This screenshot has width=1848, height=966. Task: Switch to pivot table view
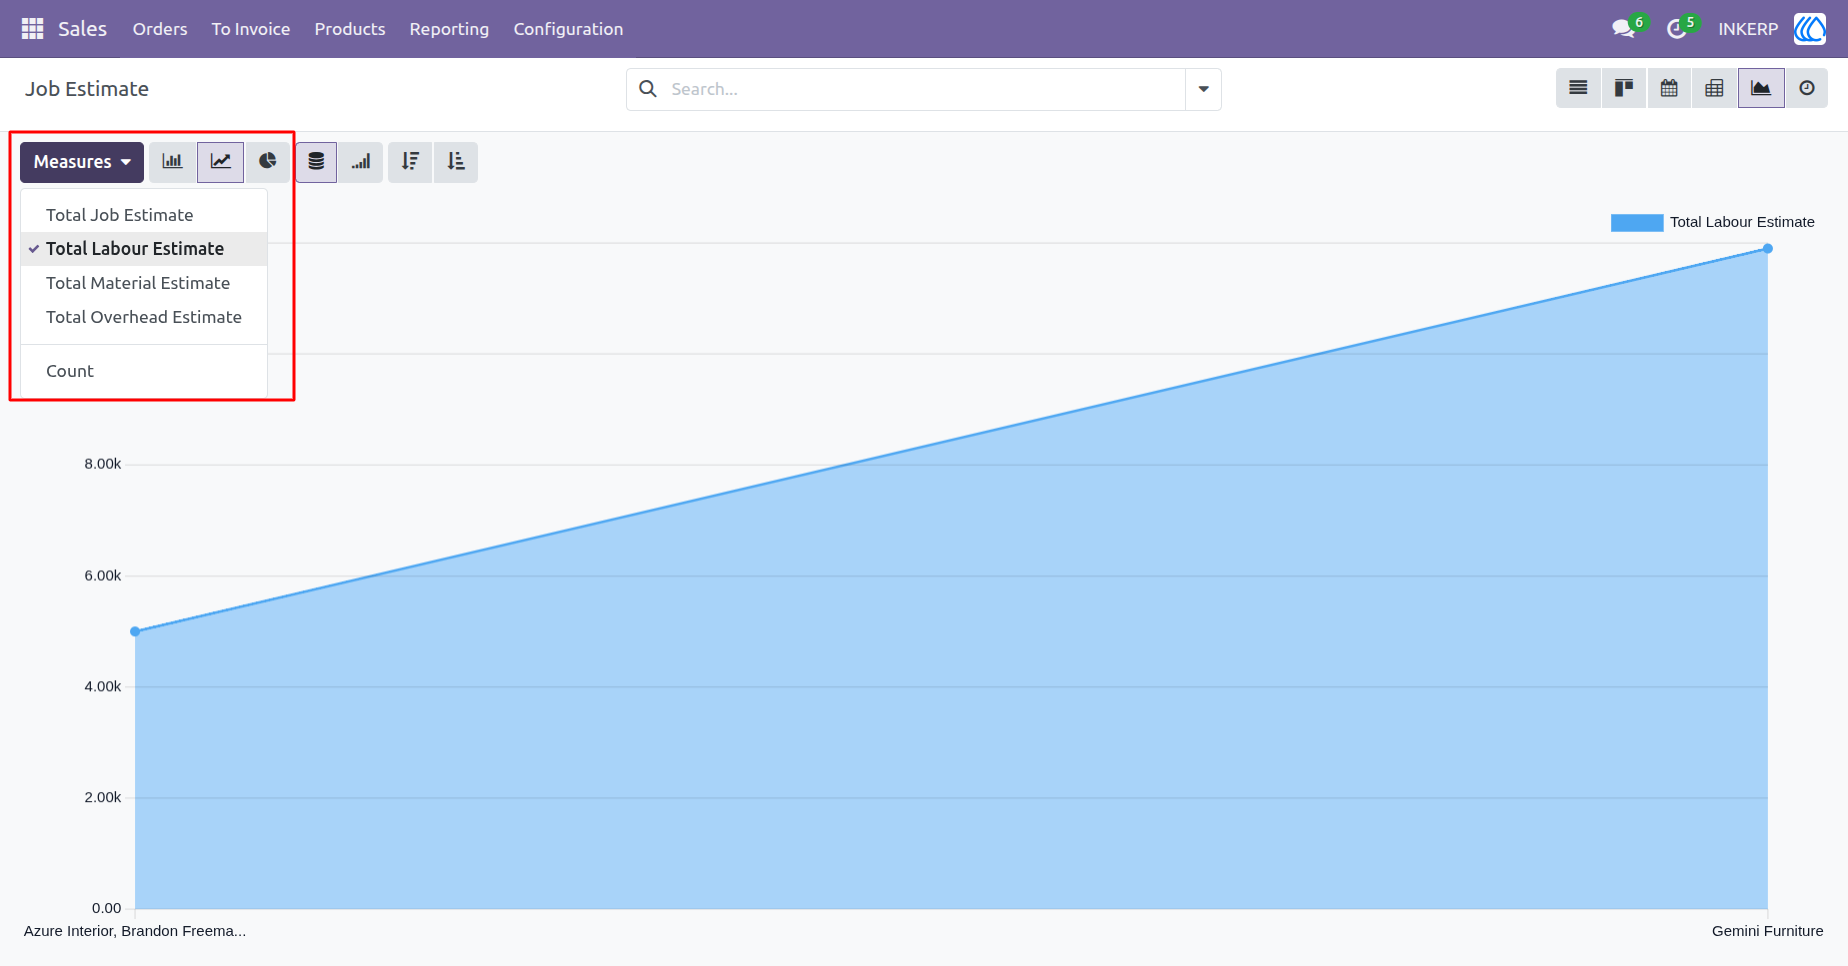1714,89
